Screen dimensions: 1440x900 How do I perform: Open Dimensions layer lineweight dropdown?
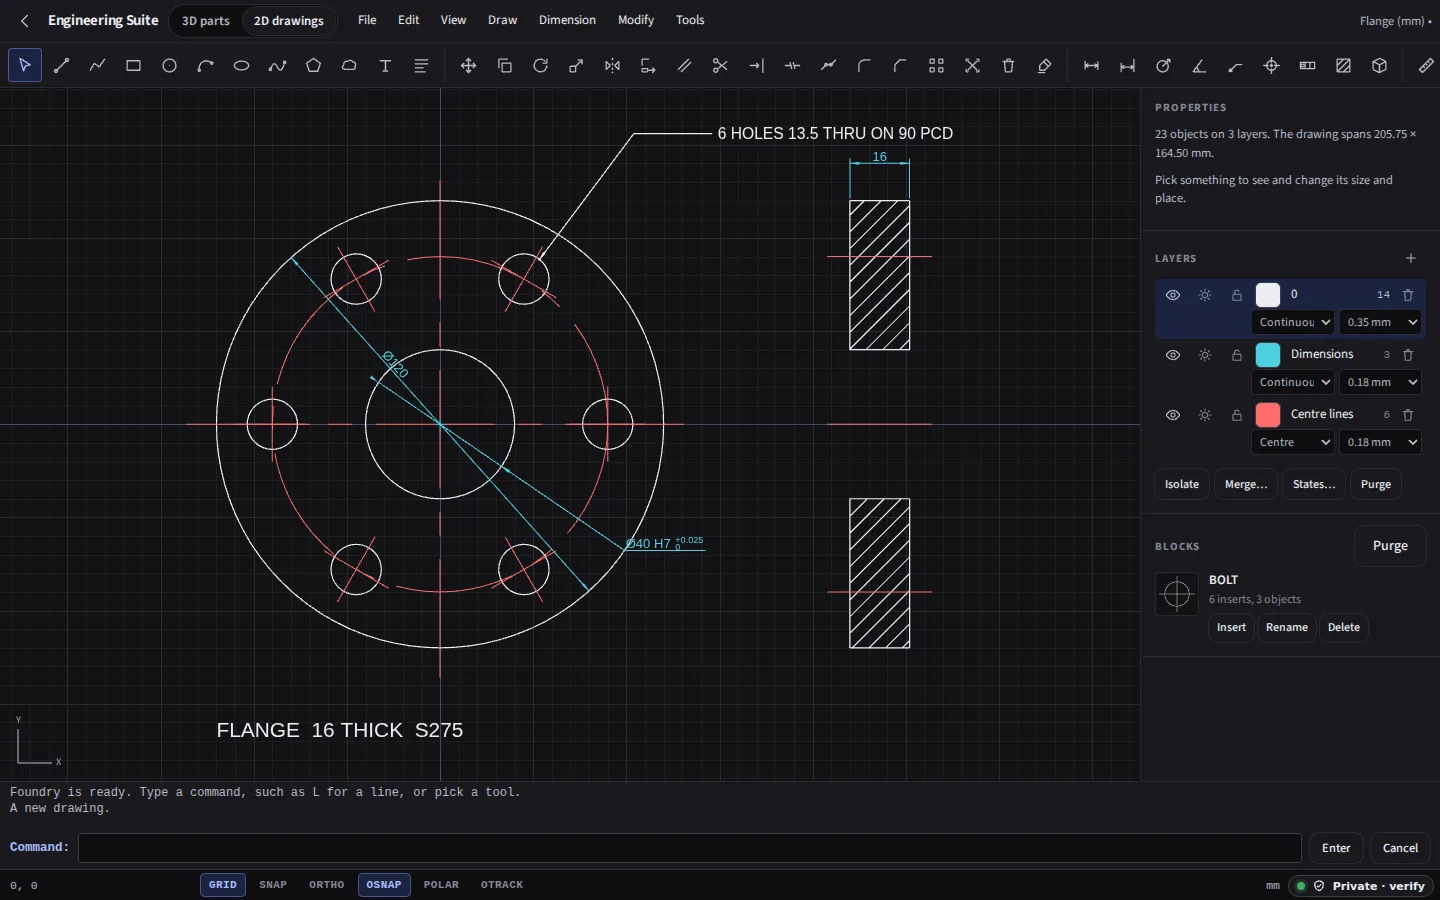pyautogui.click(x=1381, y=382)
